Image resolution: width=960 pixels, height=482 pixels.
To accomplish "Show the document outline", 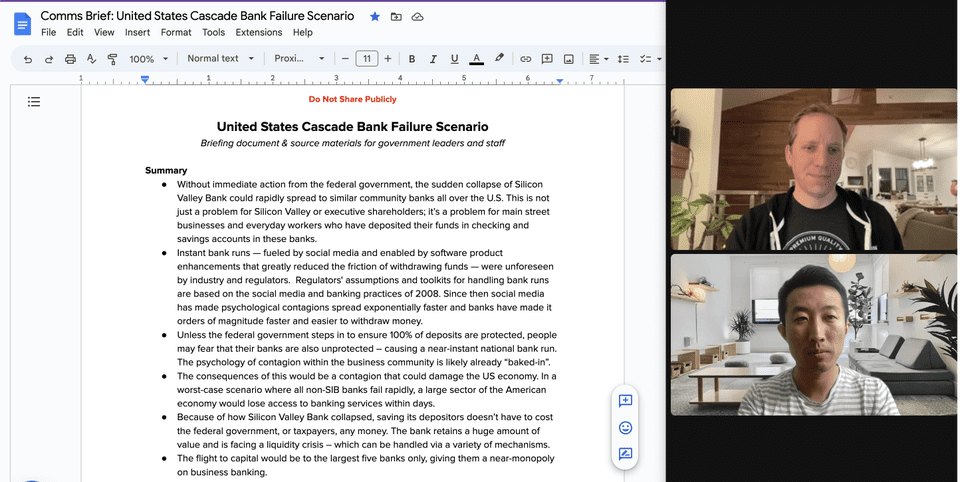I will (x=34, y=102).
